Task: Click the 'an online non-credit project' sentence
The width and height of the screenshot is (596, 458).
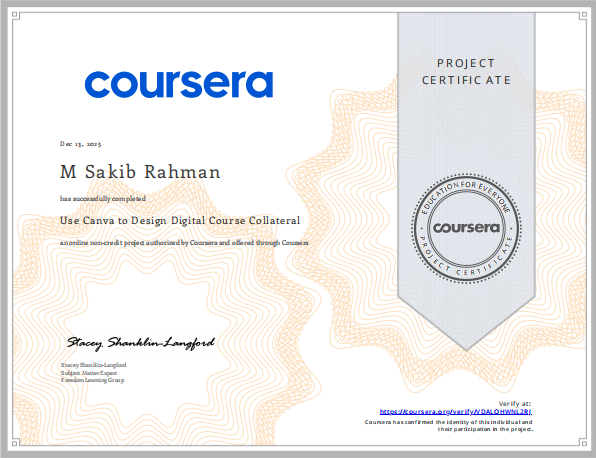Action: pyautogui.click(x=184, y=242)
